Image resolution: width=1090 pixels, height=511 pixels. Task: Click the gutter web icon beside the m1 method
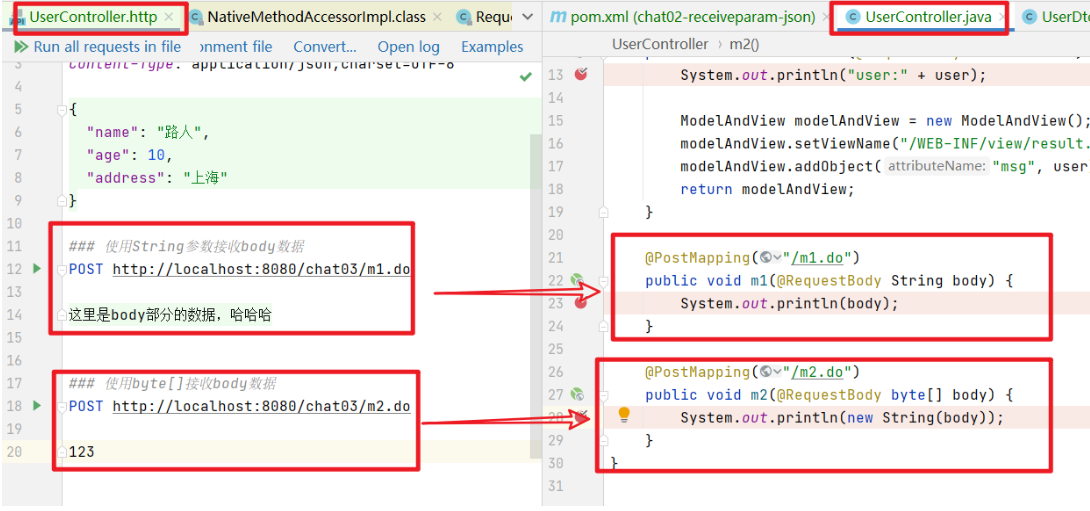point(577,281)
